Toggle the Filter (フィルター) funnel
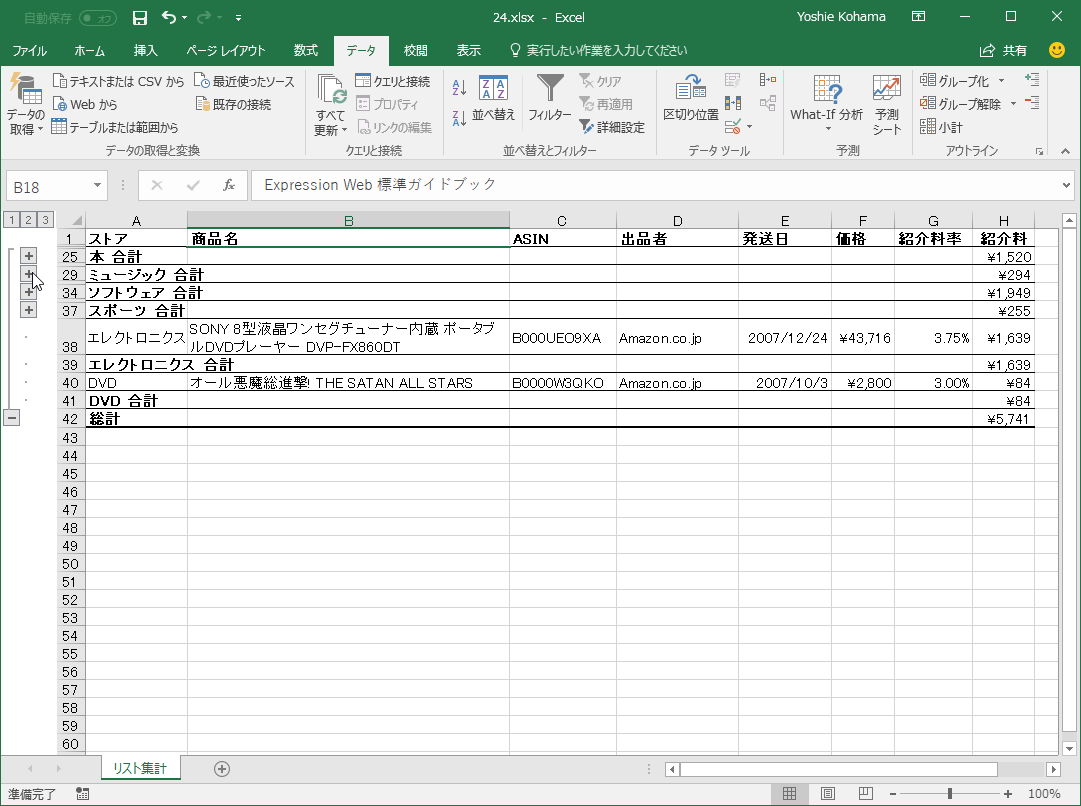 click(x=550, y=98)
